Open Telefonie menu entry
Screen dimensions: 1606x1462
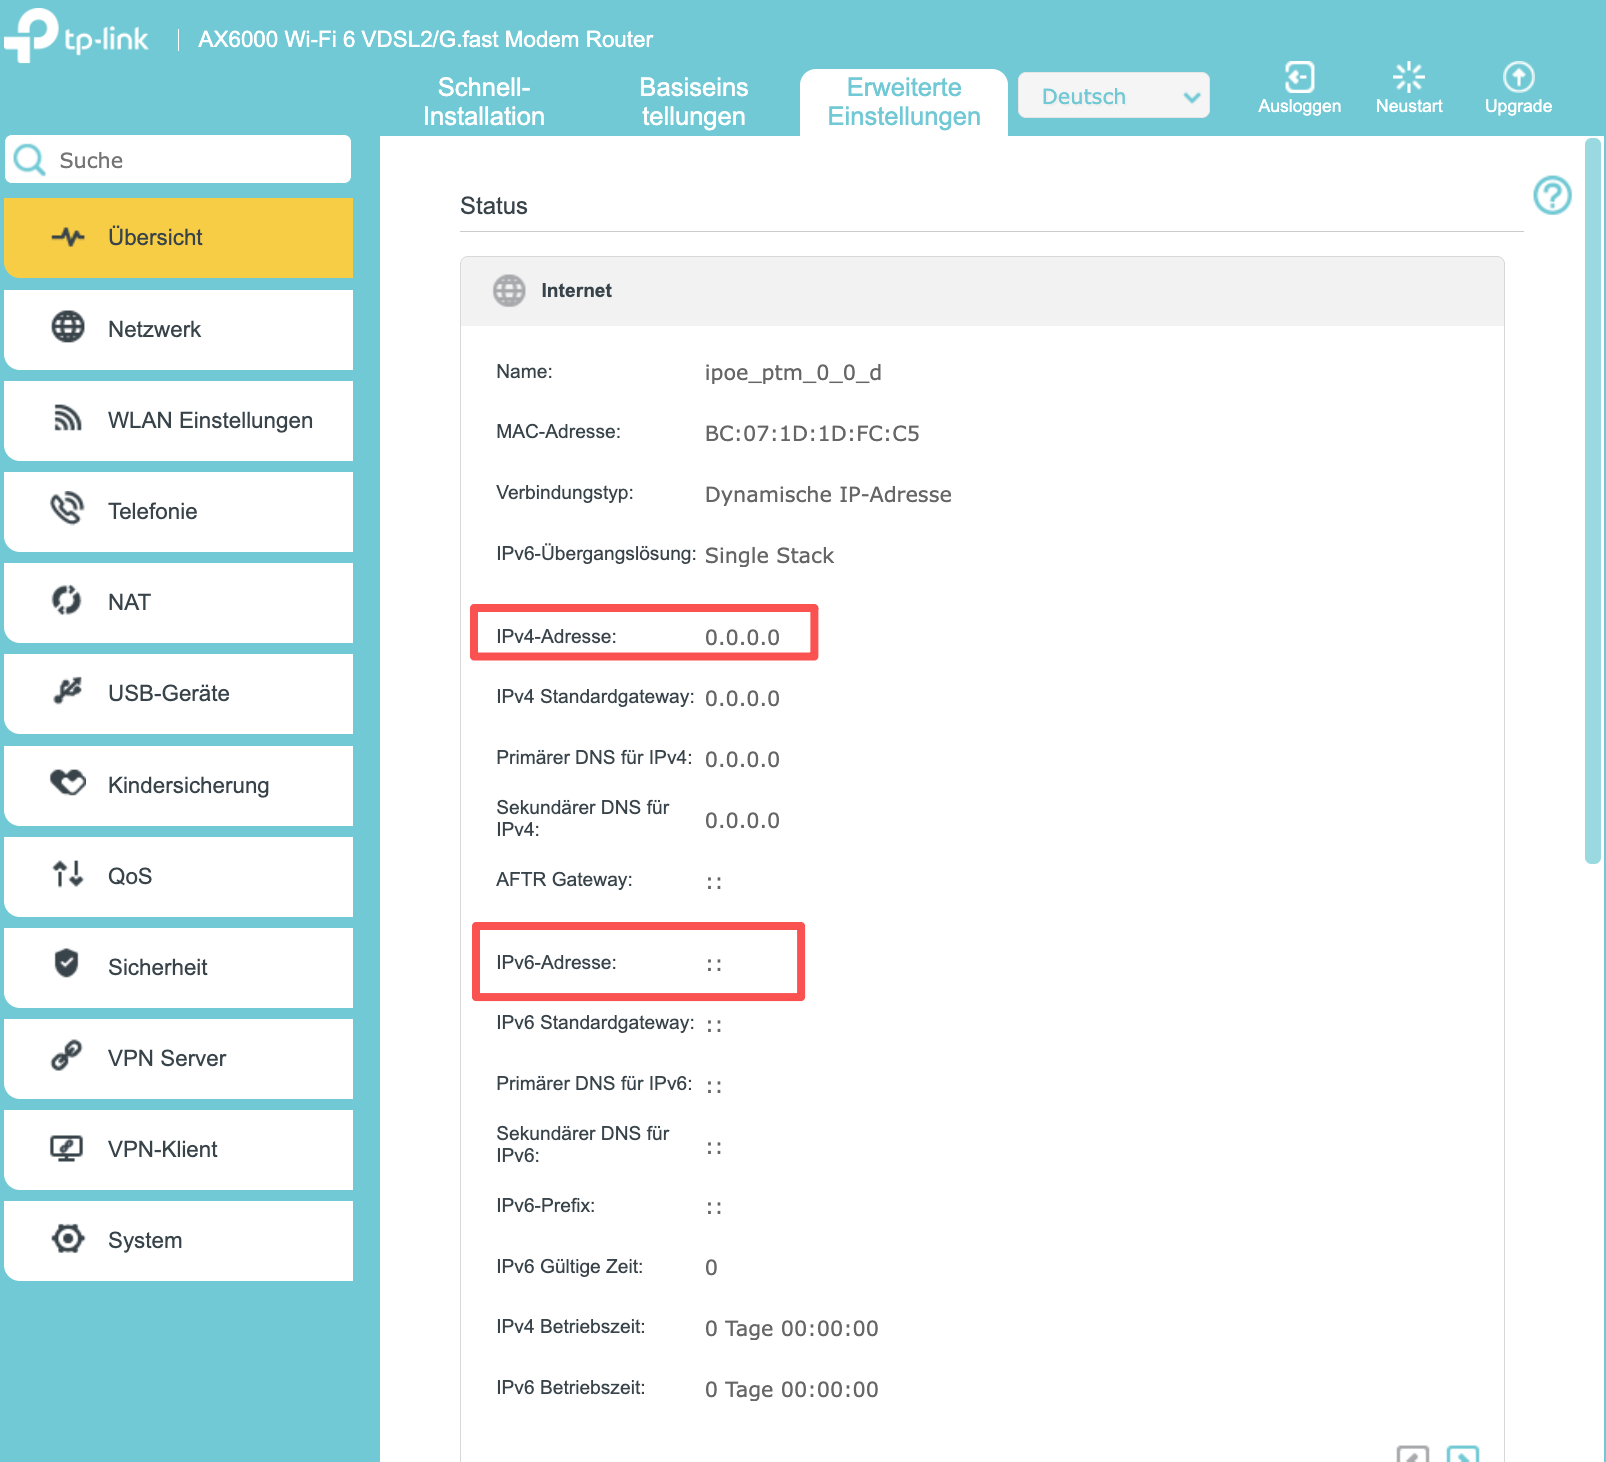coord(178,511)
